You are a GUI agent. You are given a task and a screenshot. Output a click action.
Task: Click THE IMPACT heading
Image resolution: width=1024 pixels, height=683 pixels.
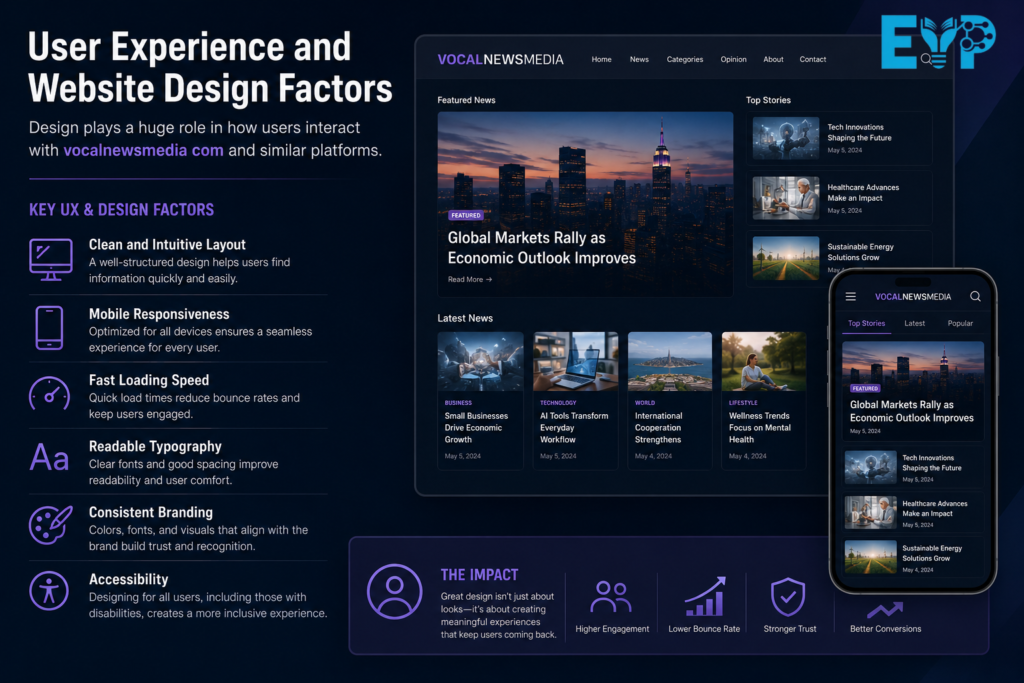pos(479,575)
